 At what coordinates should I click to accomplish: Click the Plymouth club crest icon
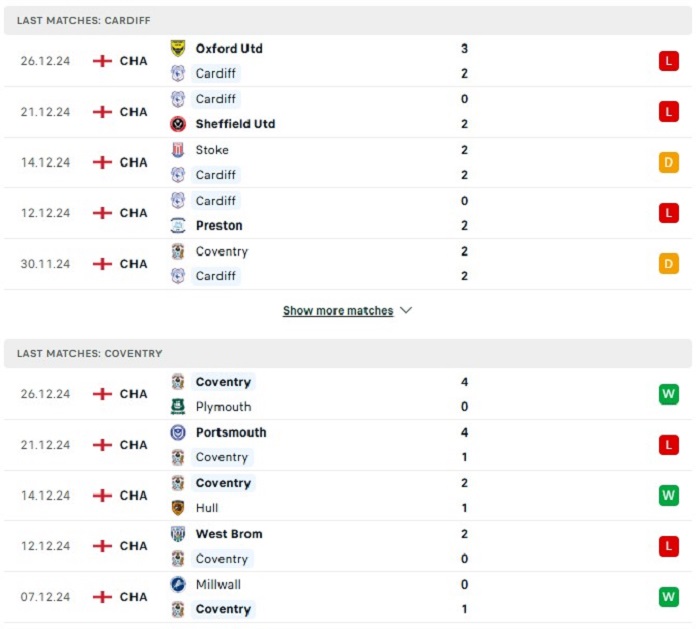[178, 407]
